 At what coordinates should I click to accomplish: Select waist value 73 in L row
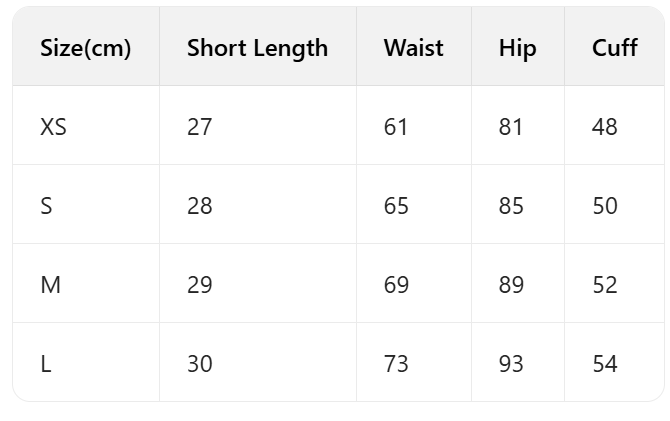click(396, 364)
